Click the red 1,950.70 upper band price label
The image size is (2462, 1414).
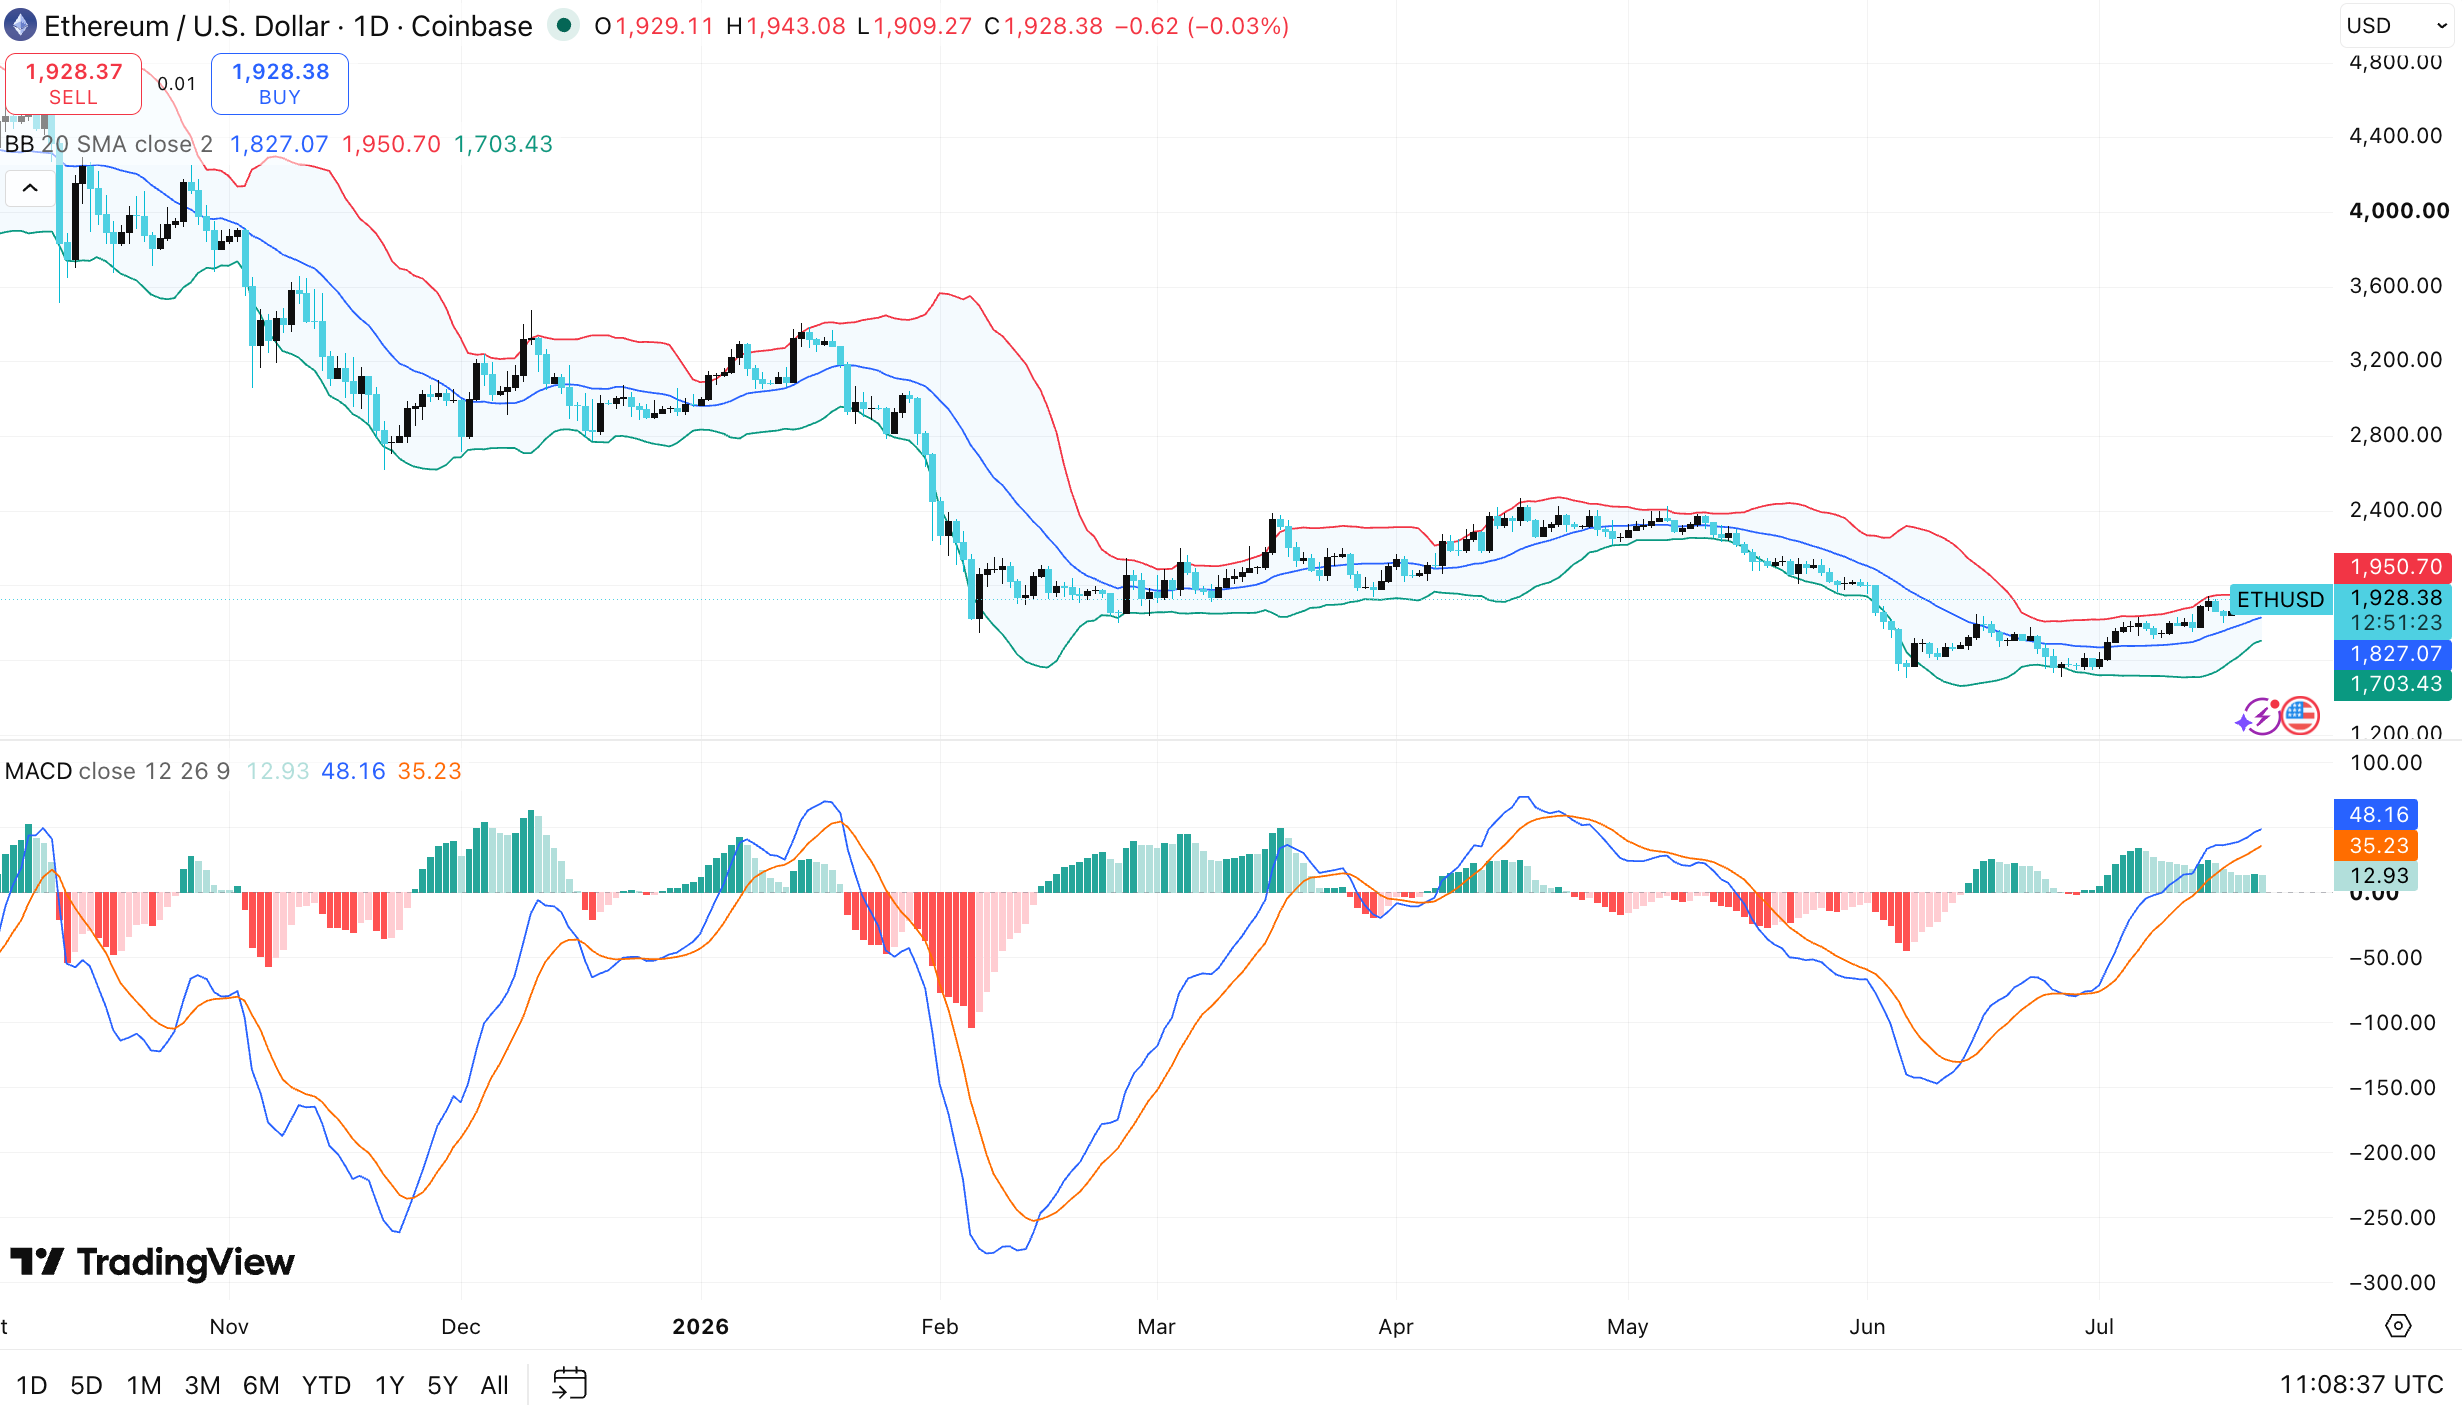(x=2392, y=567)
